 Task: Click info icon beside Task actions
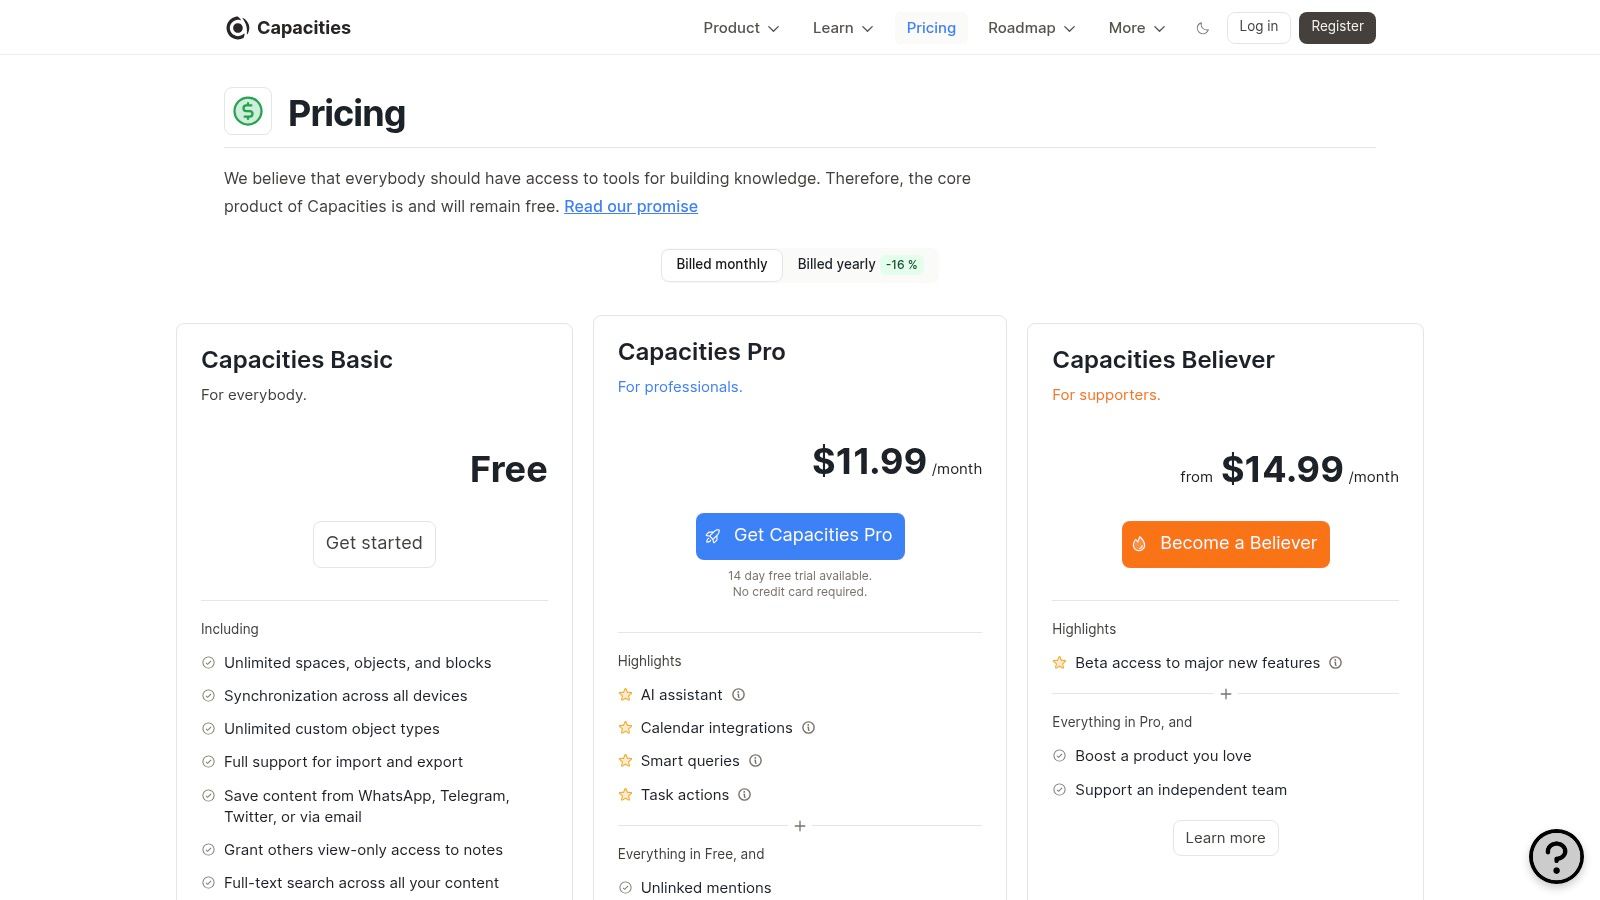[x=745, y=795]
